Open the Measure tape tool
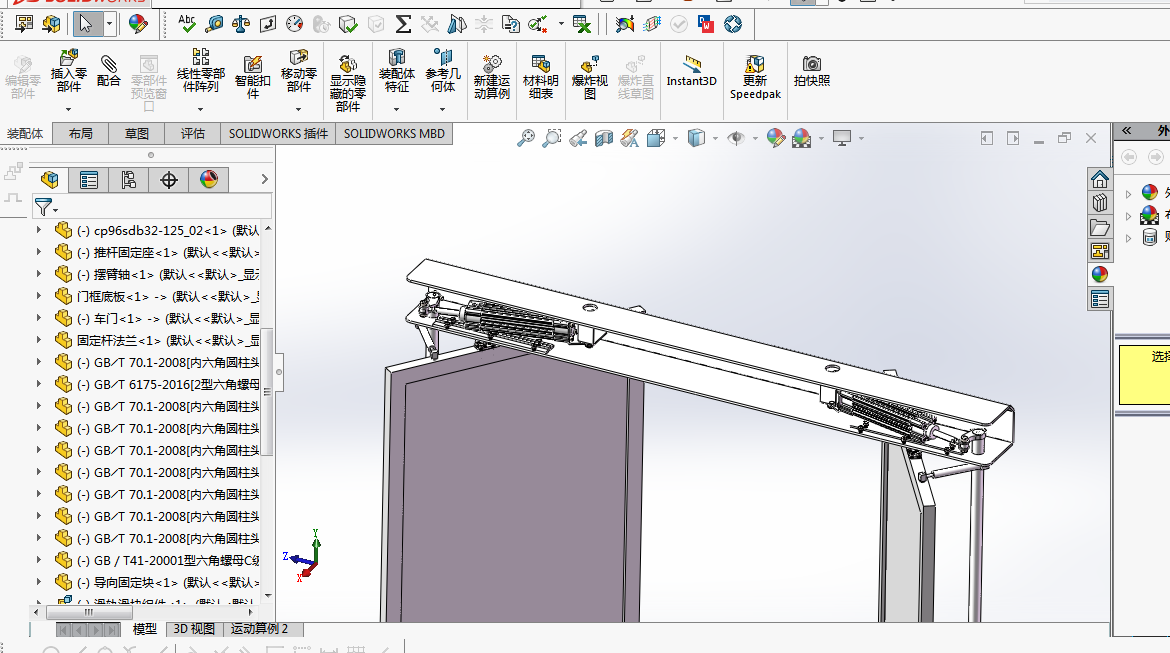This screenshot has width=1170, height=653. [x=214, y=24]
